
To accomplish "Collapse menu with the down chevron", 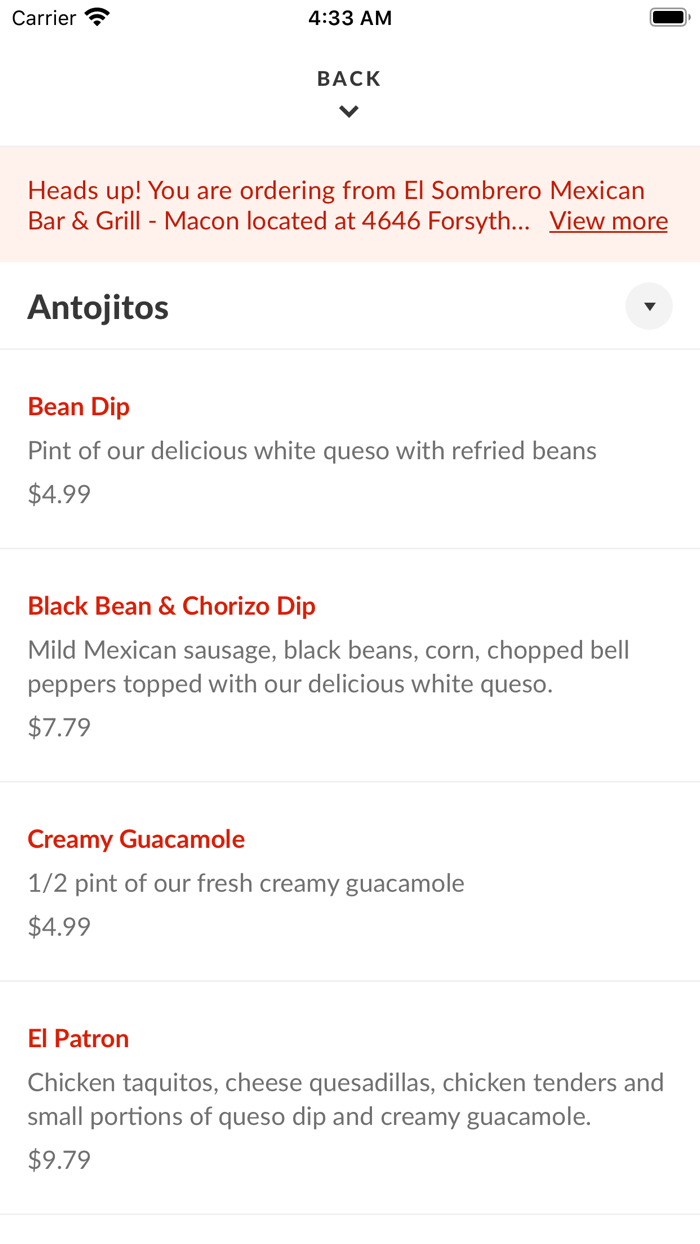I will coord(349,112).
